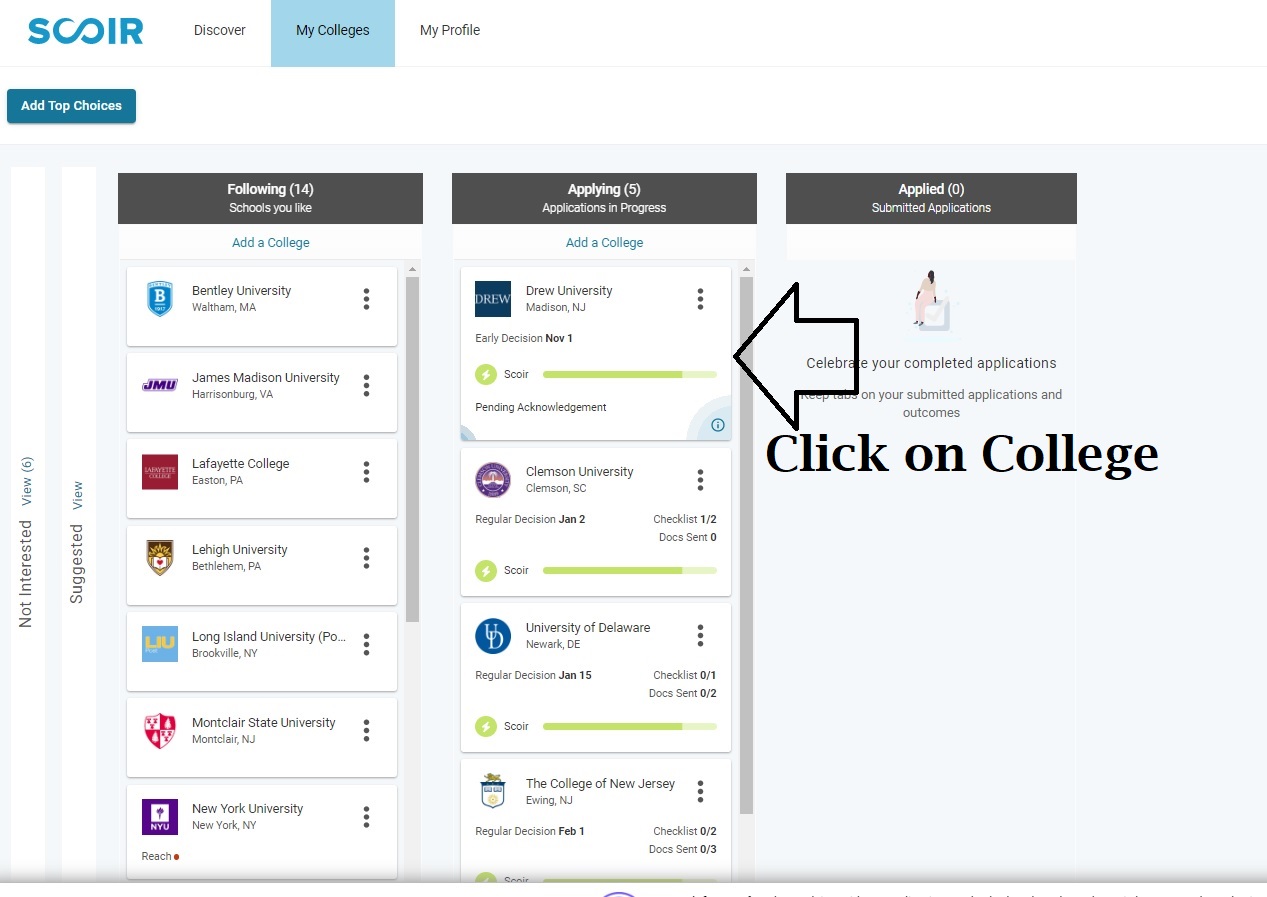
Task: Click the Following (14) column header
Action: click(x=270, y=198)
